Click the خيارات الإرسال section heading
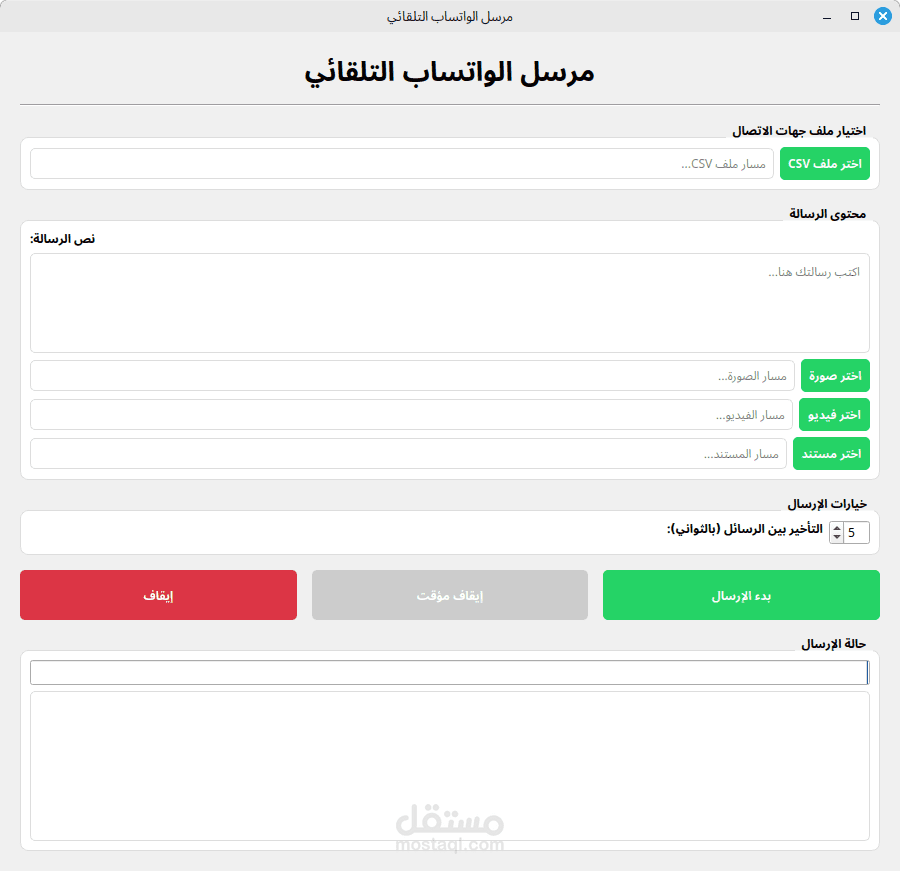 pos(827,504)
